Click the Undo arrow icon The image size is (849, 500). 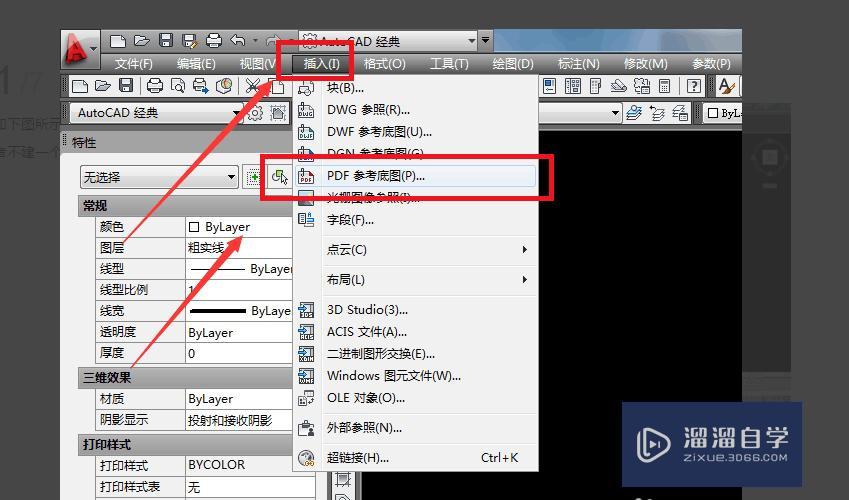point(238,41)
